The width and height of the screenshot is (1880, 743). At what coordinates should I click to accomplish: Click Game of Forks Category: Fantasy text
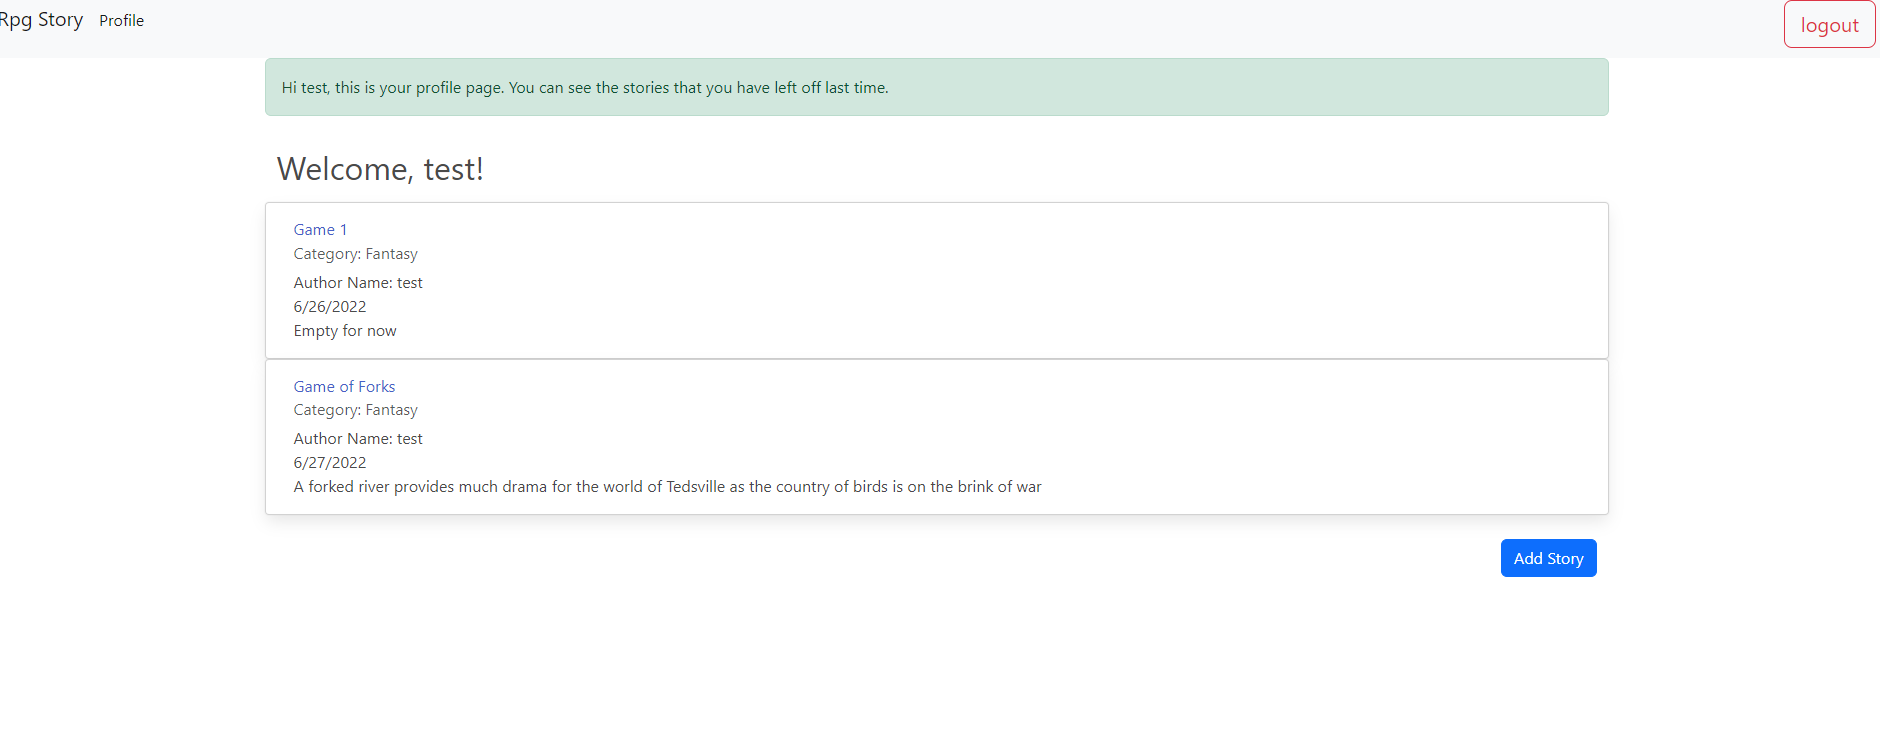point(355,410)
